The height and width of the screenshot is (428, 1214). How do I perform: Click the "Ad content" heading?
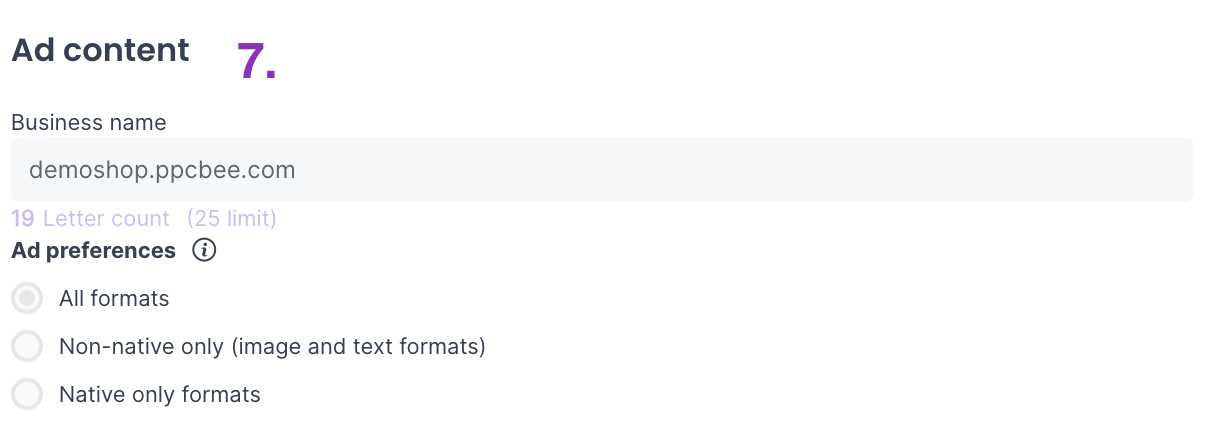(x=100, y=50)
